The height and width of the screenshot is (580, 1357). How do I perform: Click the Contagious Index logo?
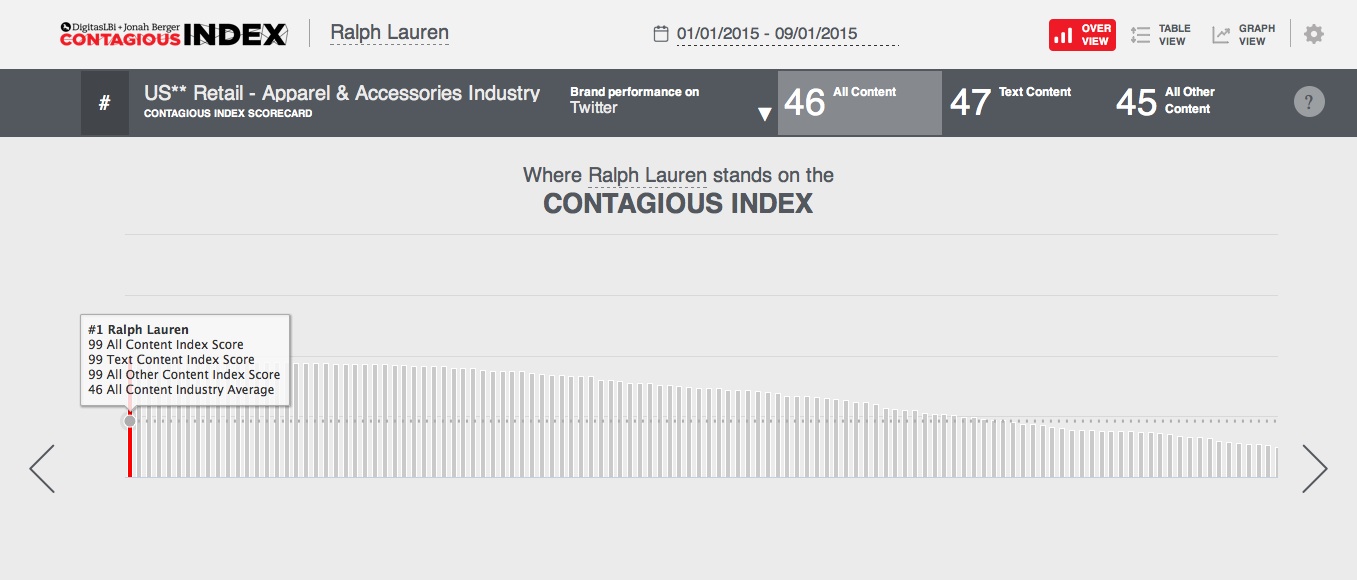174,34
